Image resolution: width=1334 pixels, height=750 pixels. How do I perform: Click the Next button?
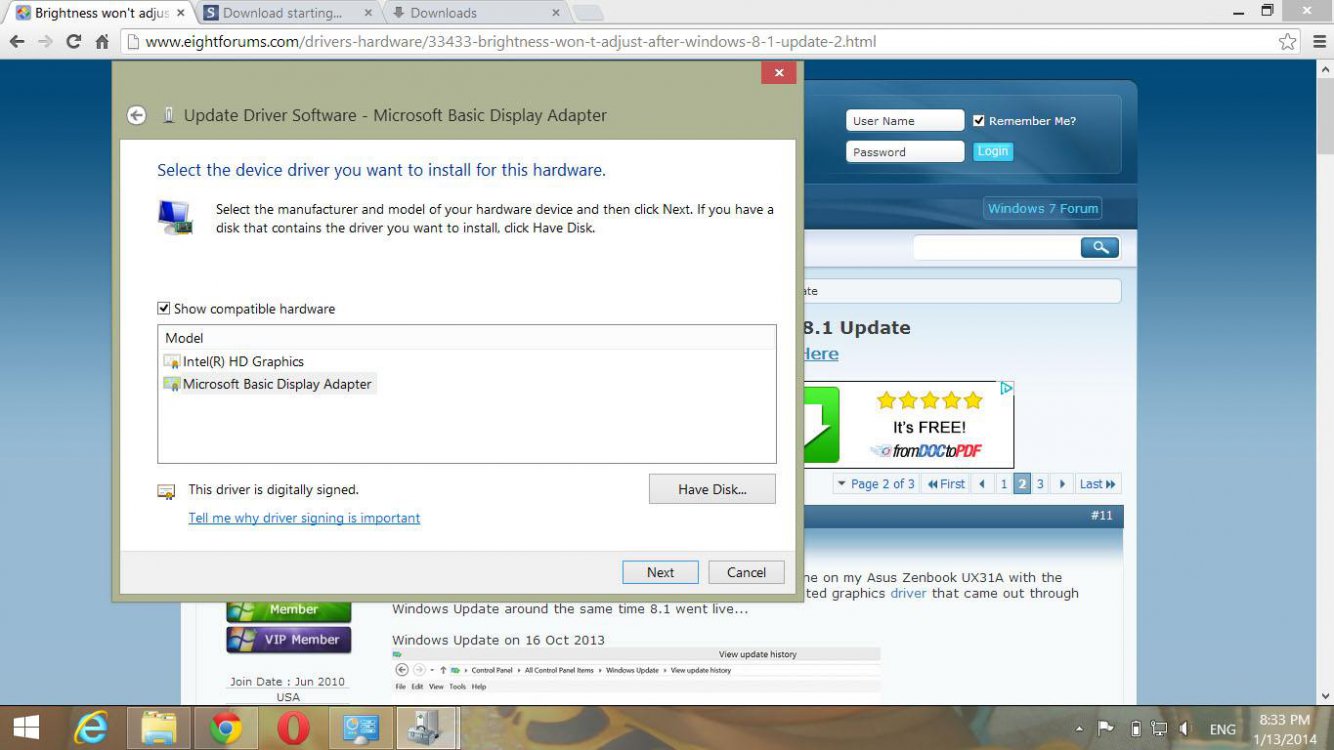(660, 572)
